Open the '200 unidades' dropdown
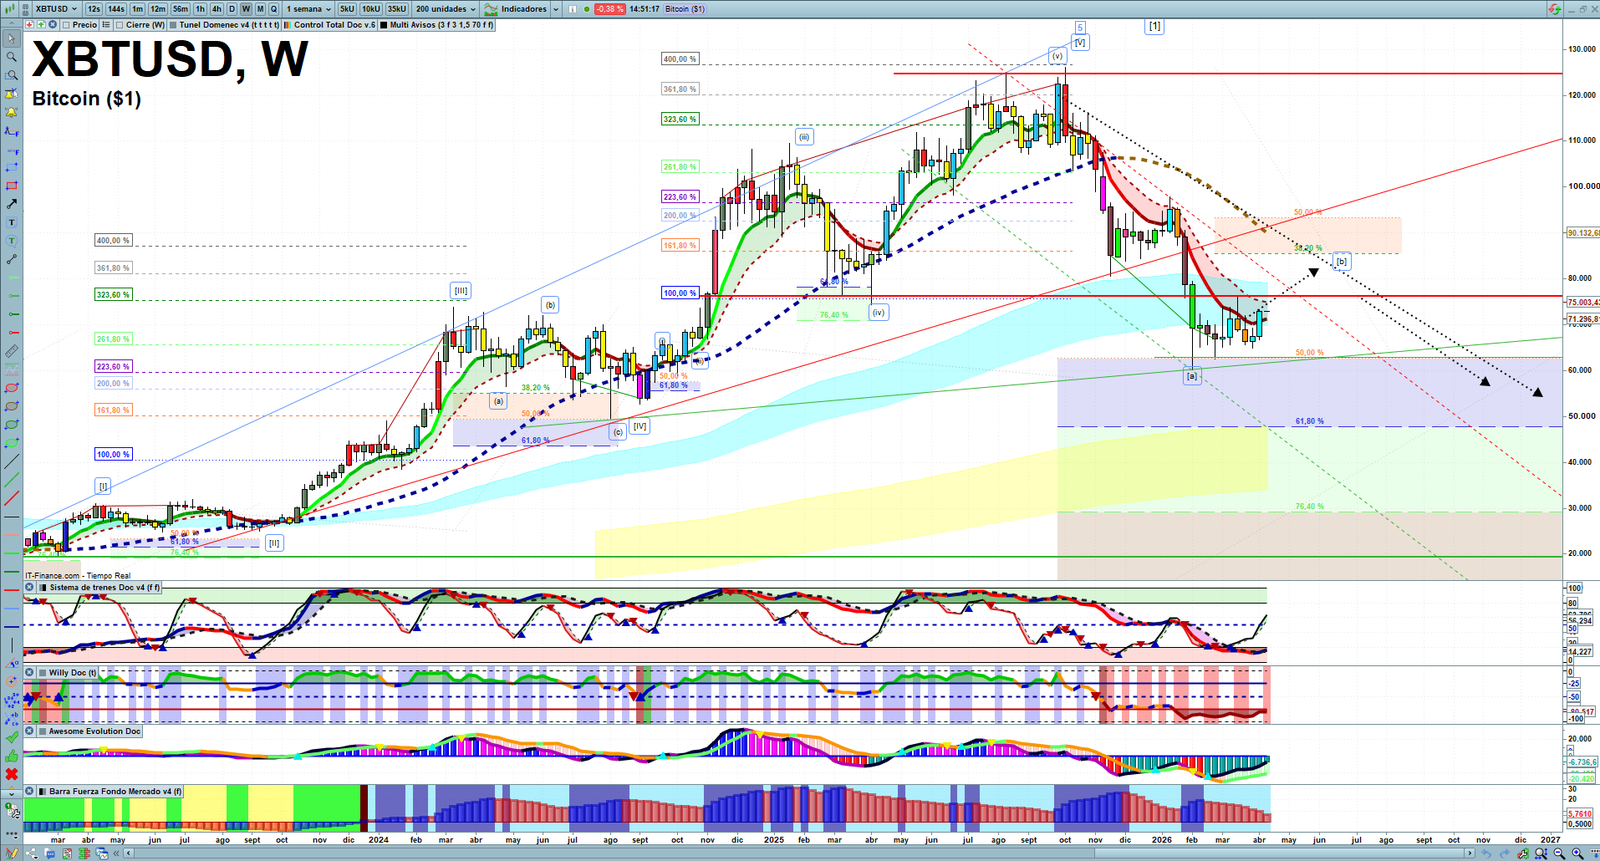The image size is (1600, 861). (444, 9)
